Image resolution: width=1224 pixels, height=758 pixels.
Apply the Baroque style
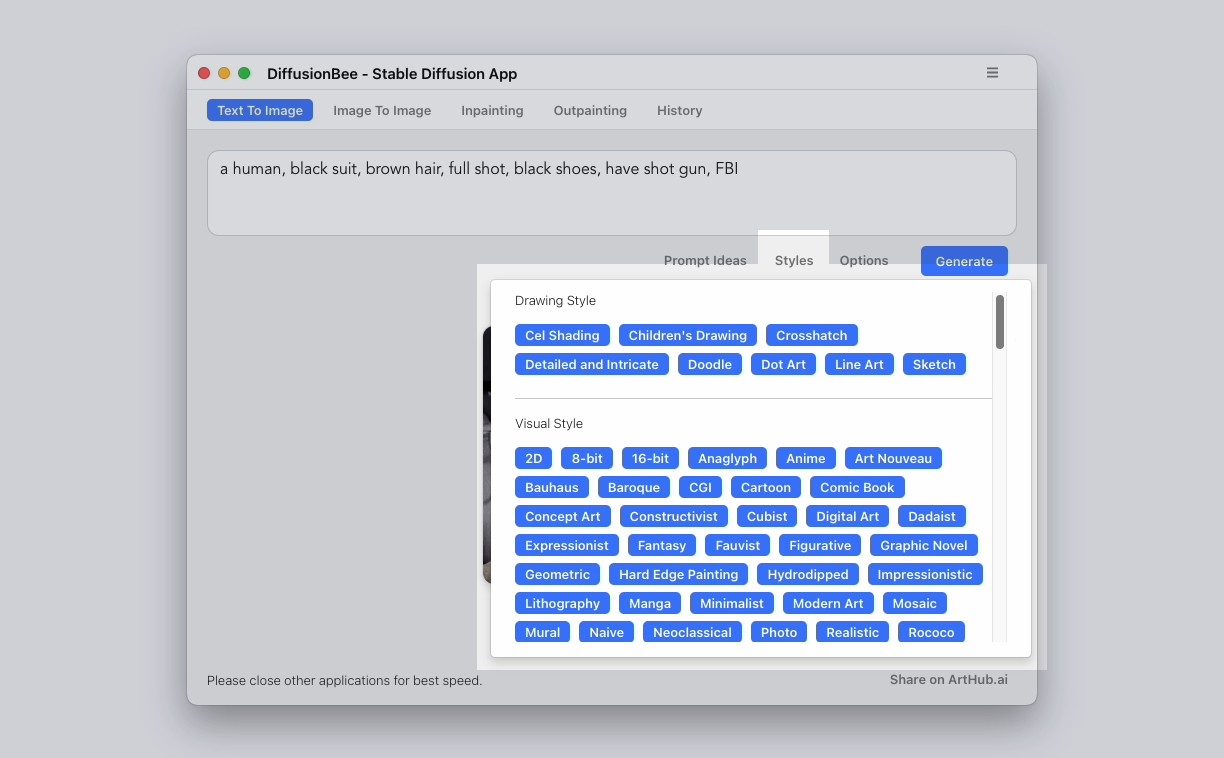634,487
